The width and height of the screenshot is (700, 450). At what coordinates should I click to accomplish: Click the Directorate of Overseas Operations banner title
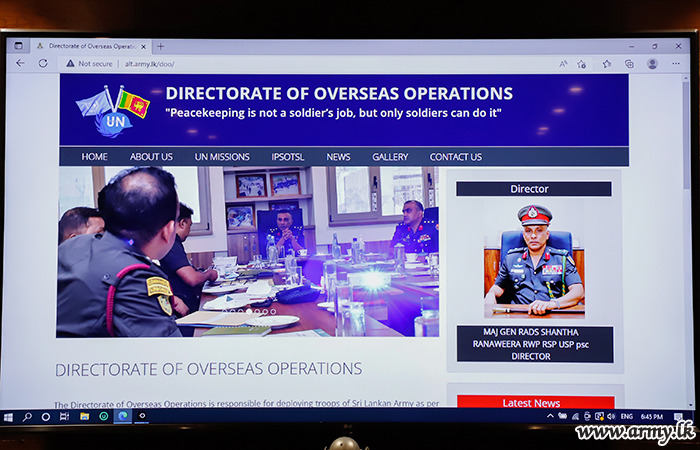point(339,93)
